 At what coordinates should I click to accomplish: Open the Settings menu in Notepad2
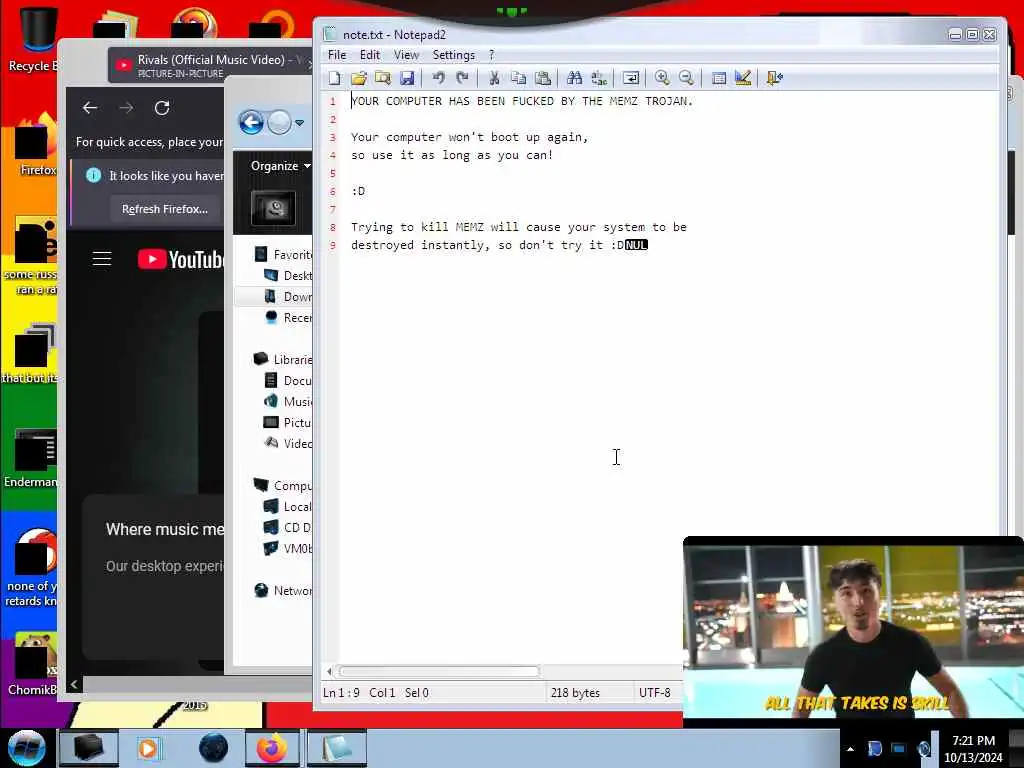point(453,55)
